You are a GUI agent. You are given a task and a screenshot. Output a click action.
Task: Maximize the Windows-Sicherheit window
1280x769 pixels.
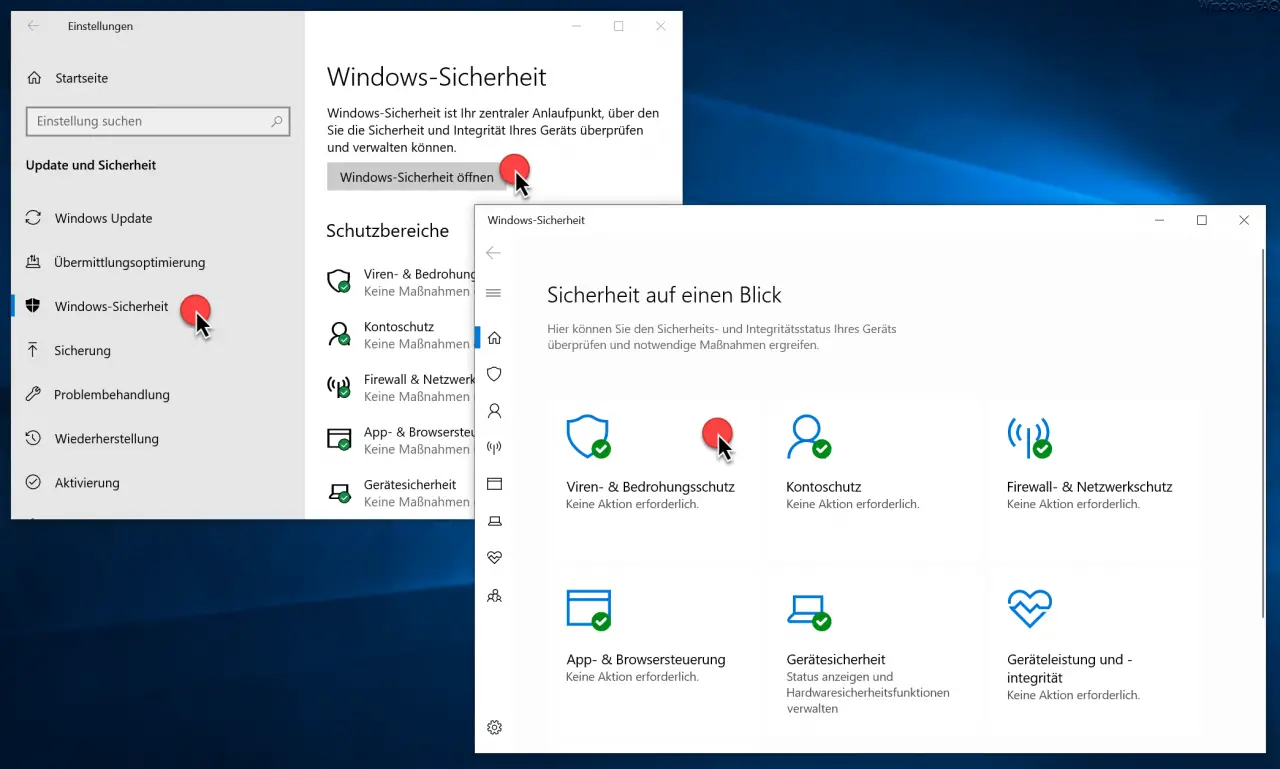[1202, 220]
